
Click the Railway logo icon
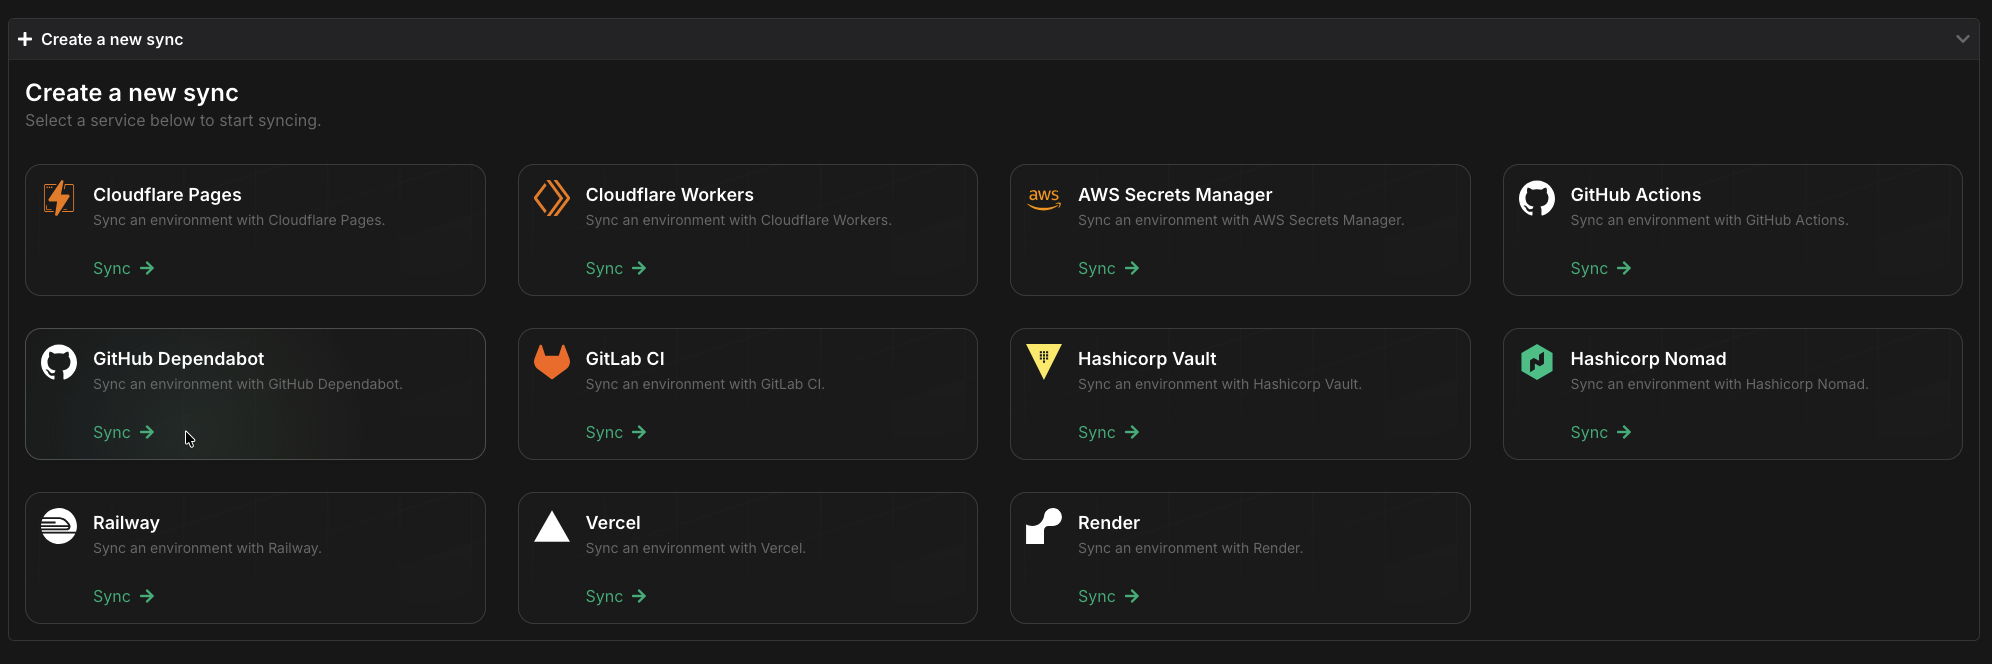(x=59, y=526)
